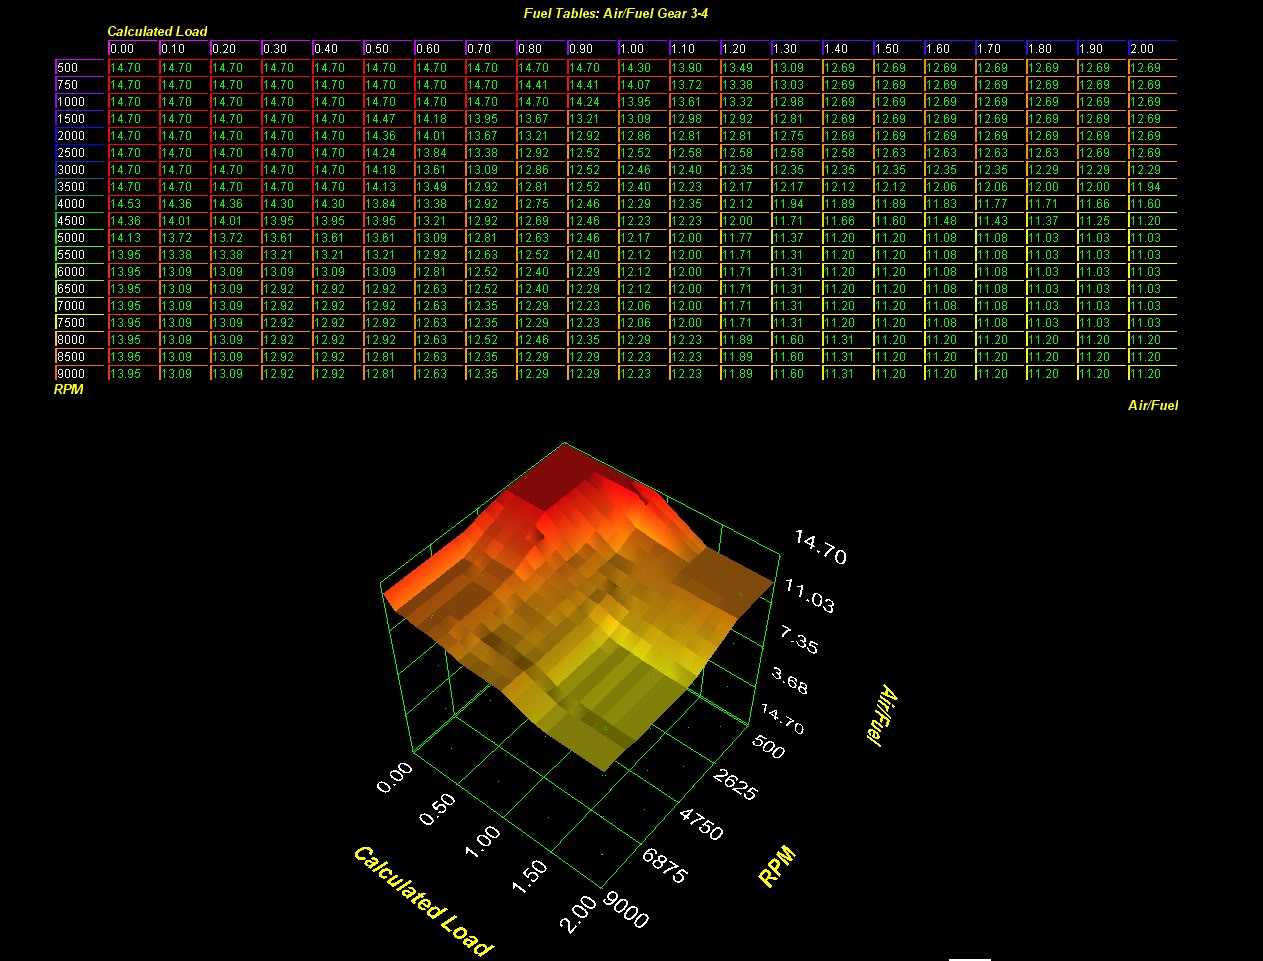
Task: Click the 12.81 cell in the 6000 RPM row
Action: tap(439, 272)
